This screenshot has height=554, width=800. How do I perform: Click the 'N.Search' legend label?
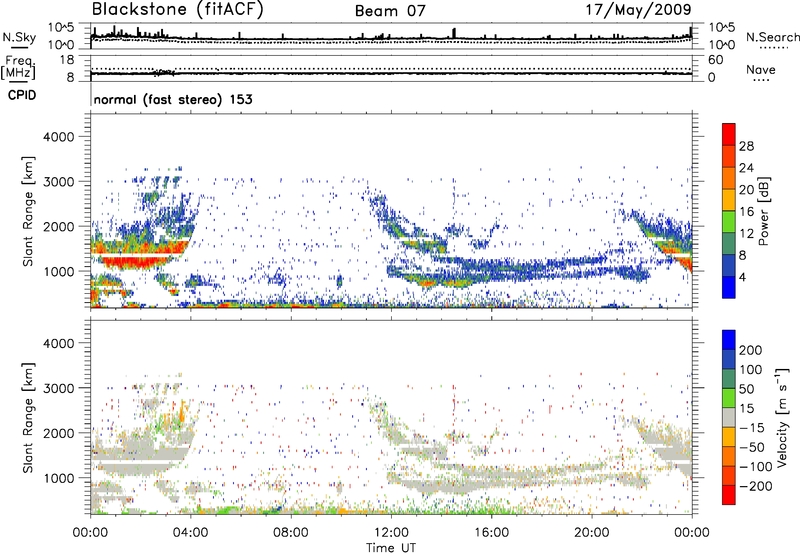(x=773, y=37)
